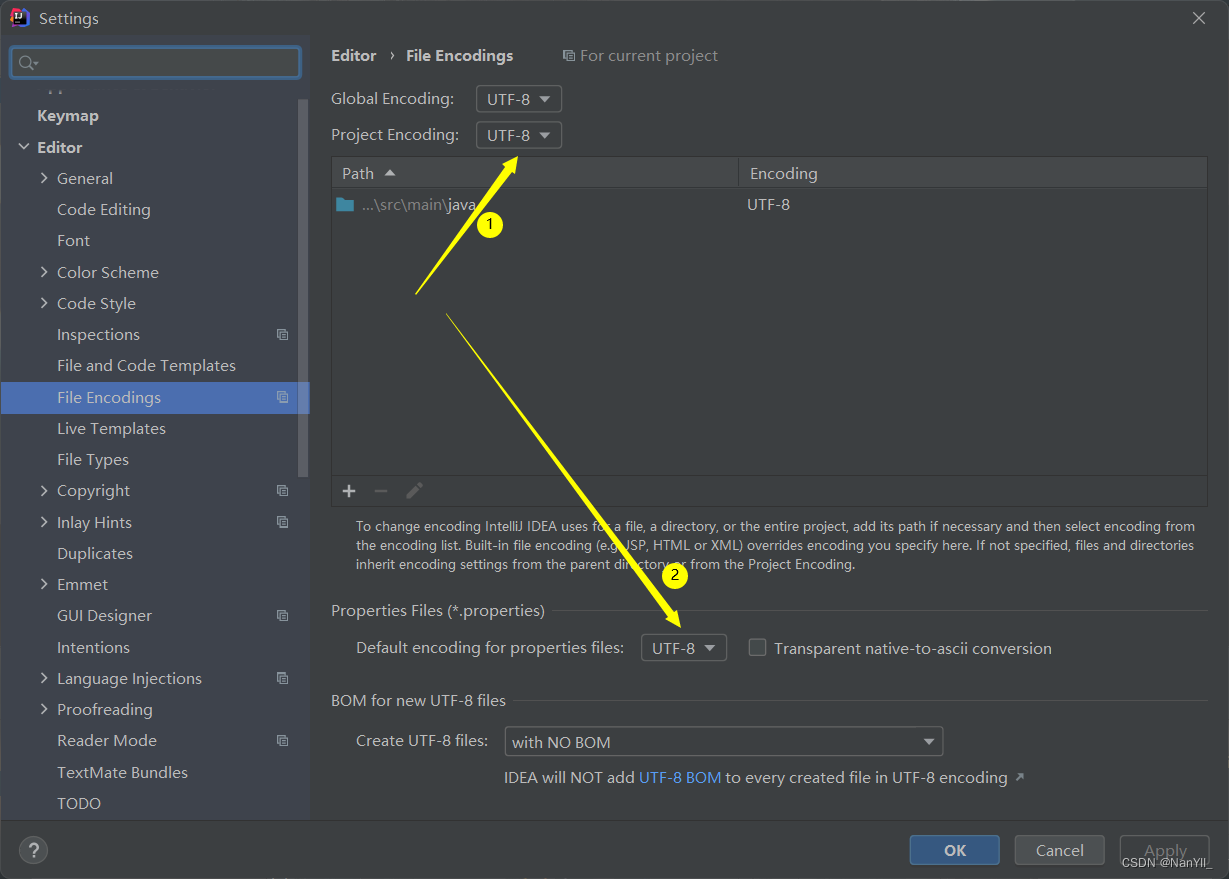Select Intentions settings page

pyautogui.click(x=93, y=647)
